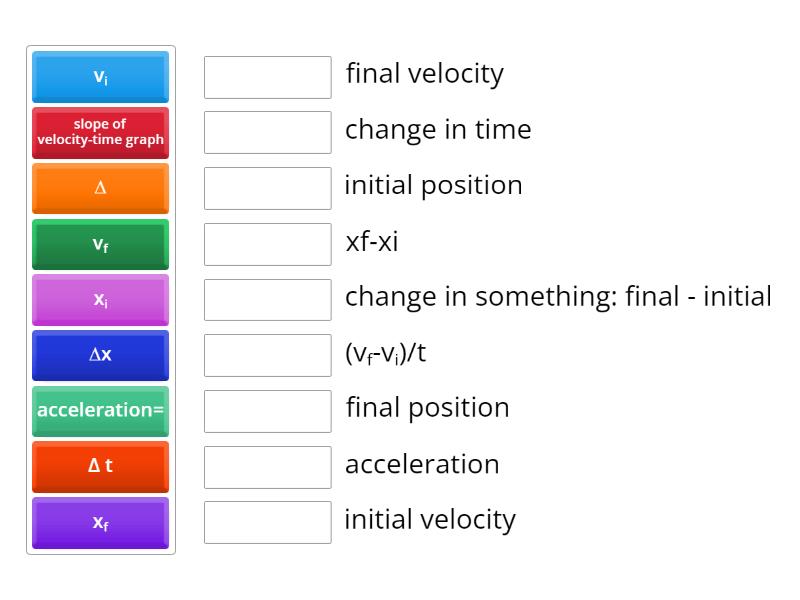The width and height of the screenshot is (800, 600).
Task: Click the pink xi tile
Action: click(100, 300)
